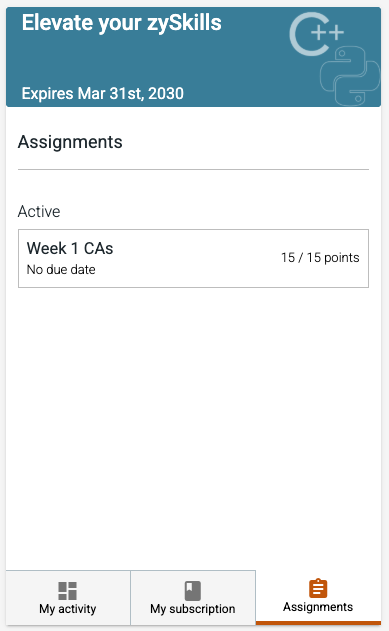Click the My activity dashboard icon

point(68,591)
